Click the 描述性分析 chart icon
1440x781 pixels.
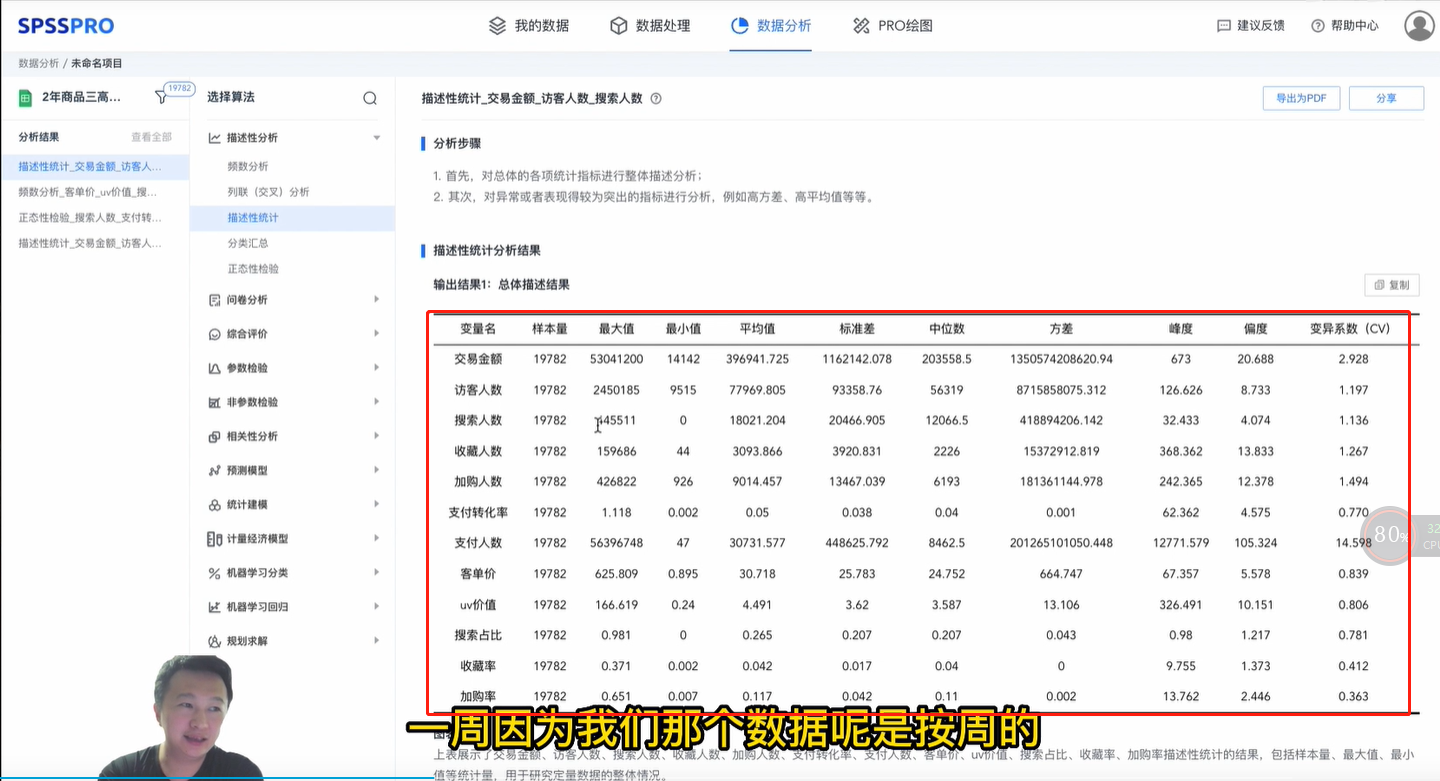pyautogui.click(x=214, y=138)
